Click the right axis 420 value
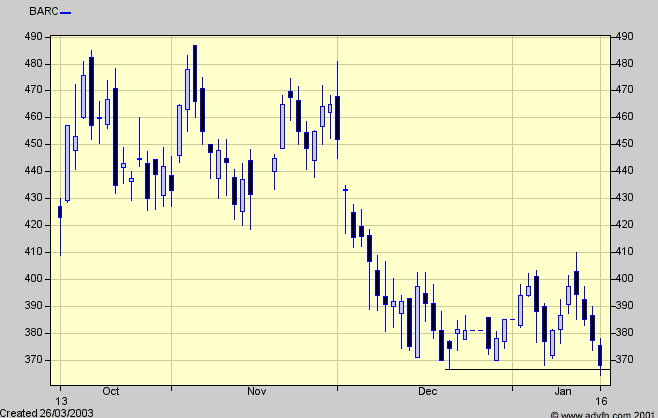658x418 pixels. pyautogui.click(x=624, y=225)
